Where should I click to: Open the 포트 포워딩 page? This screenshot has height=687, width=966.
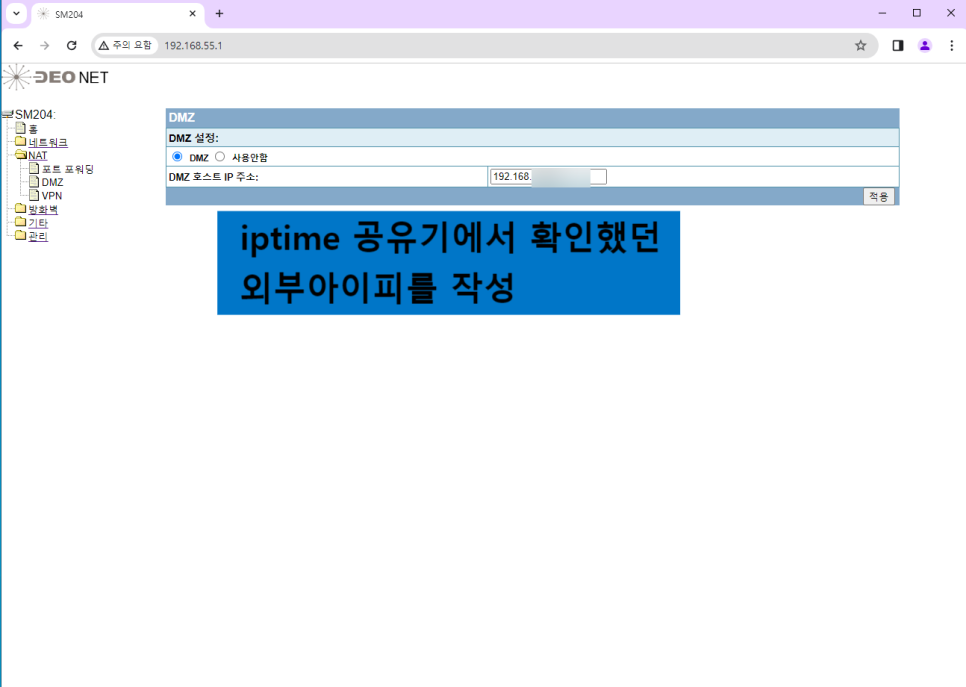click(x=68, y=169)
